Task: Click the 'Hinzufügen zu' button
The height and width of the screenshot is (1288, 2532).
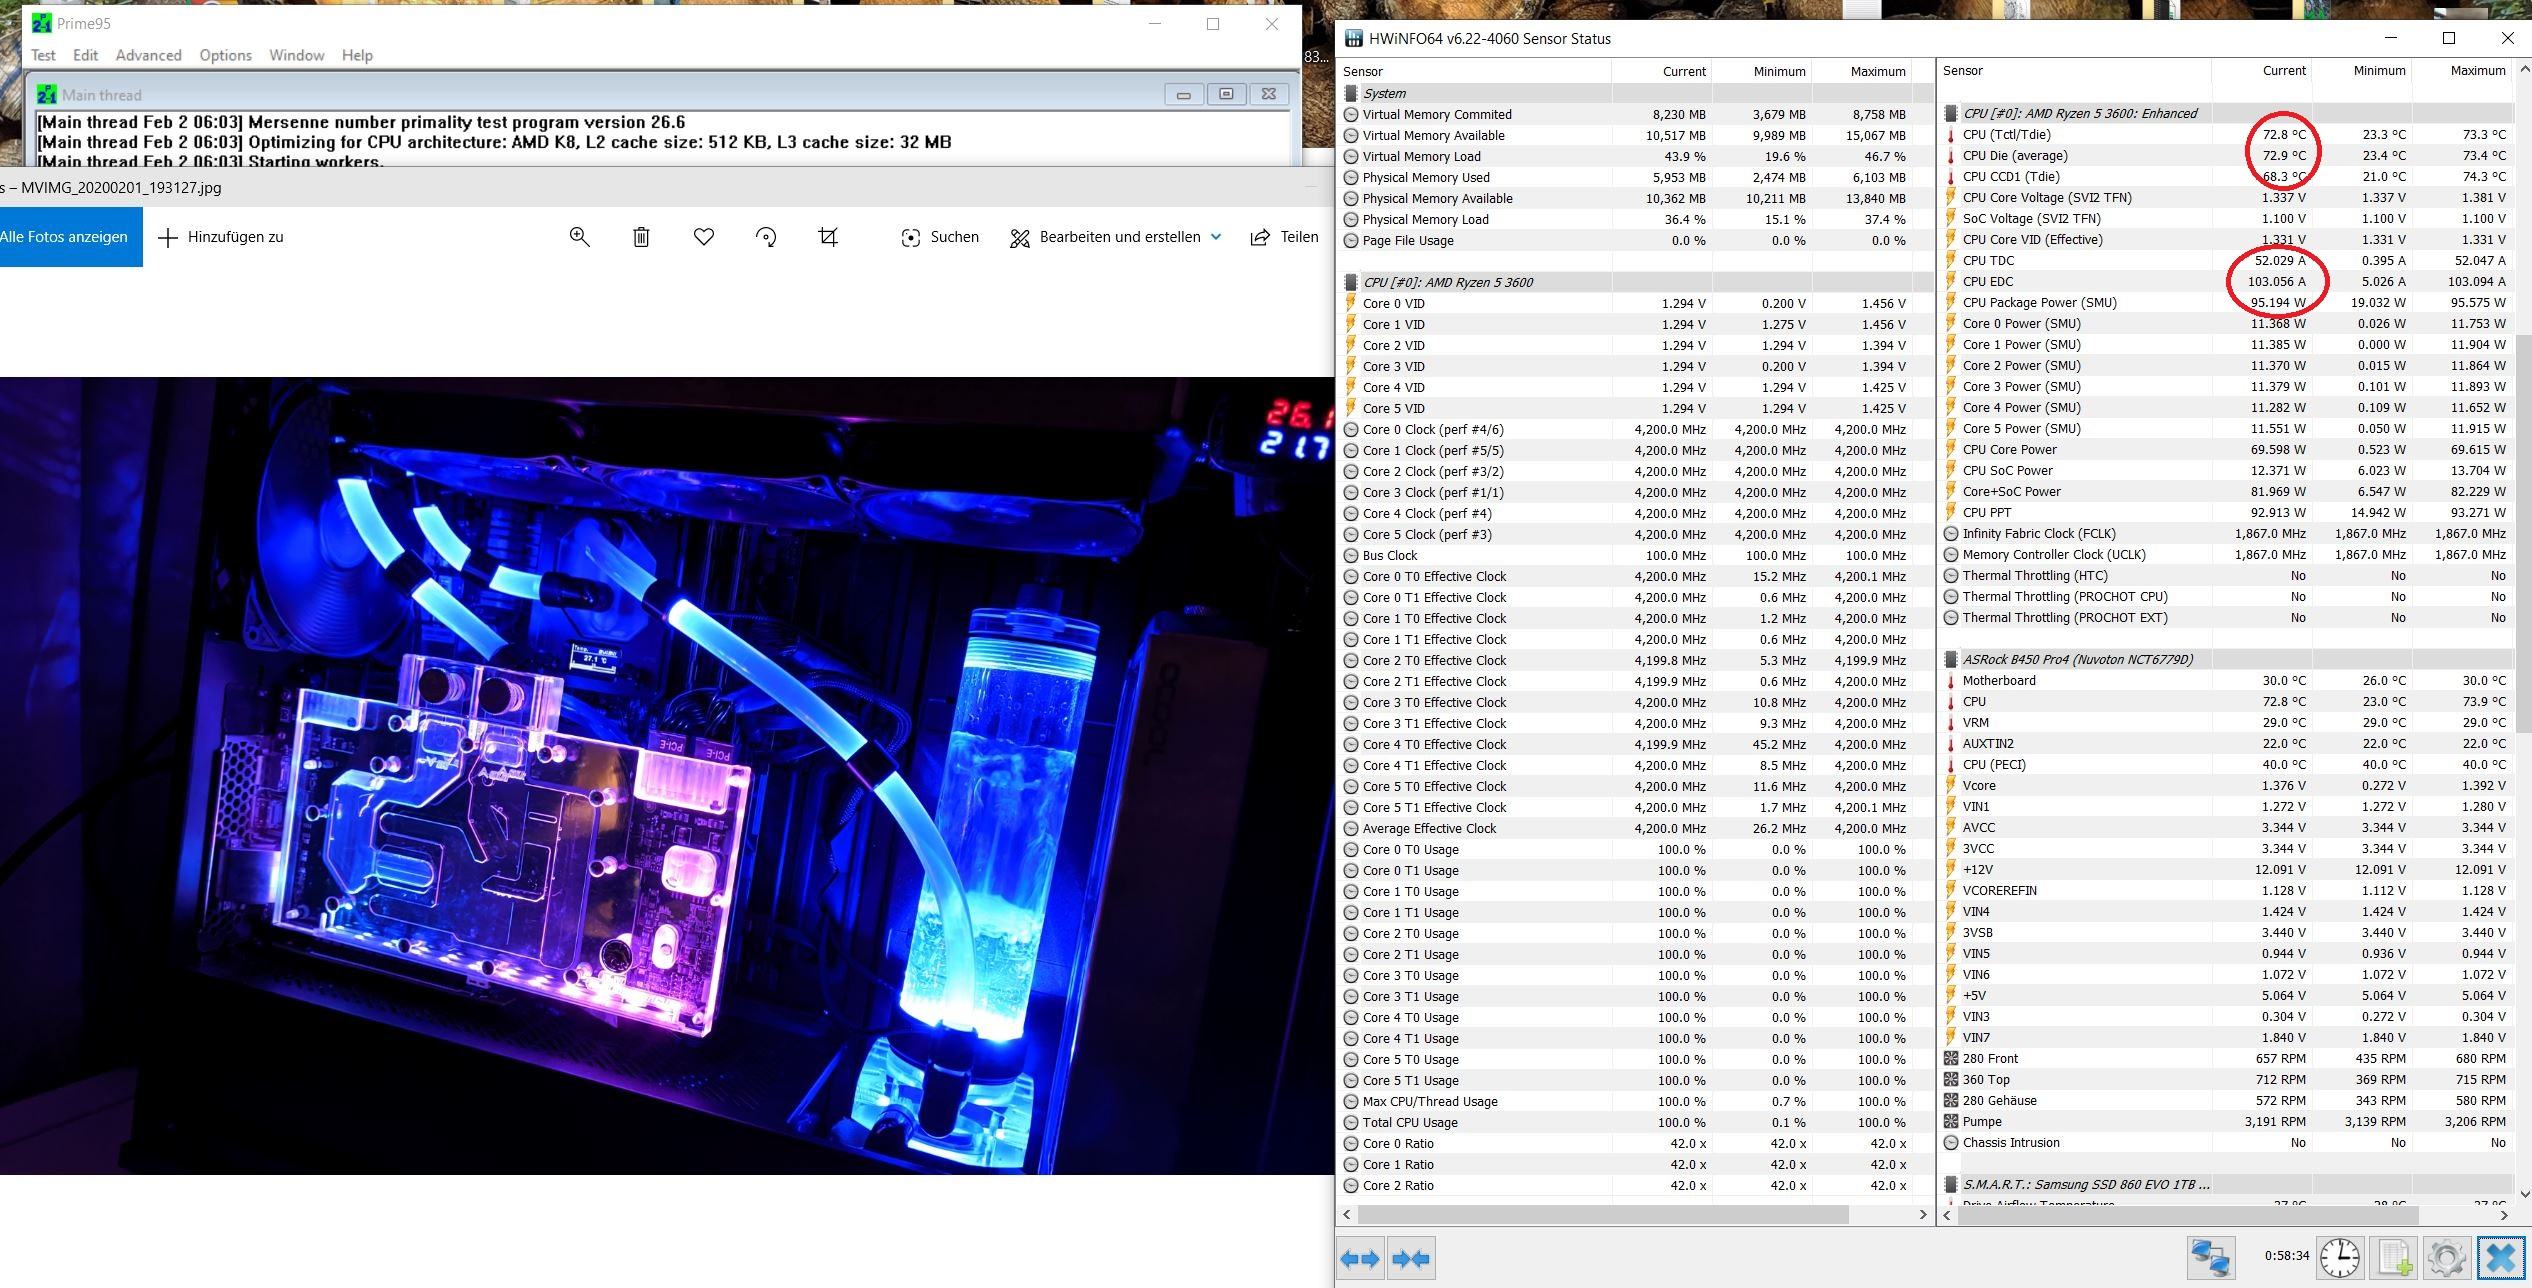Action: pos(221,237)
